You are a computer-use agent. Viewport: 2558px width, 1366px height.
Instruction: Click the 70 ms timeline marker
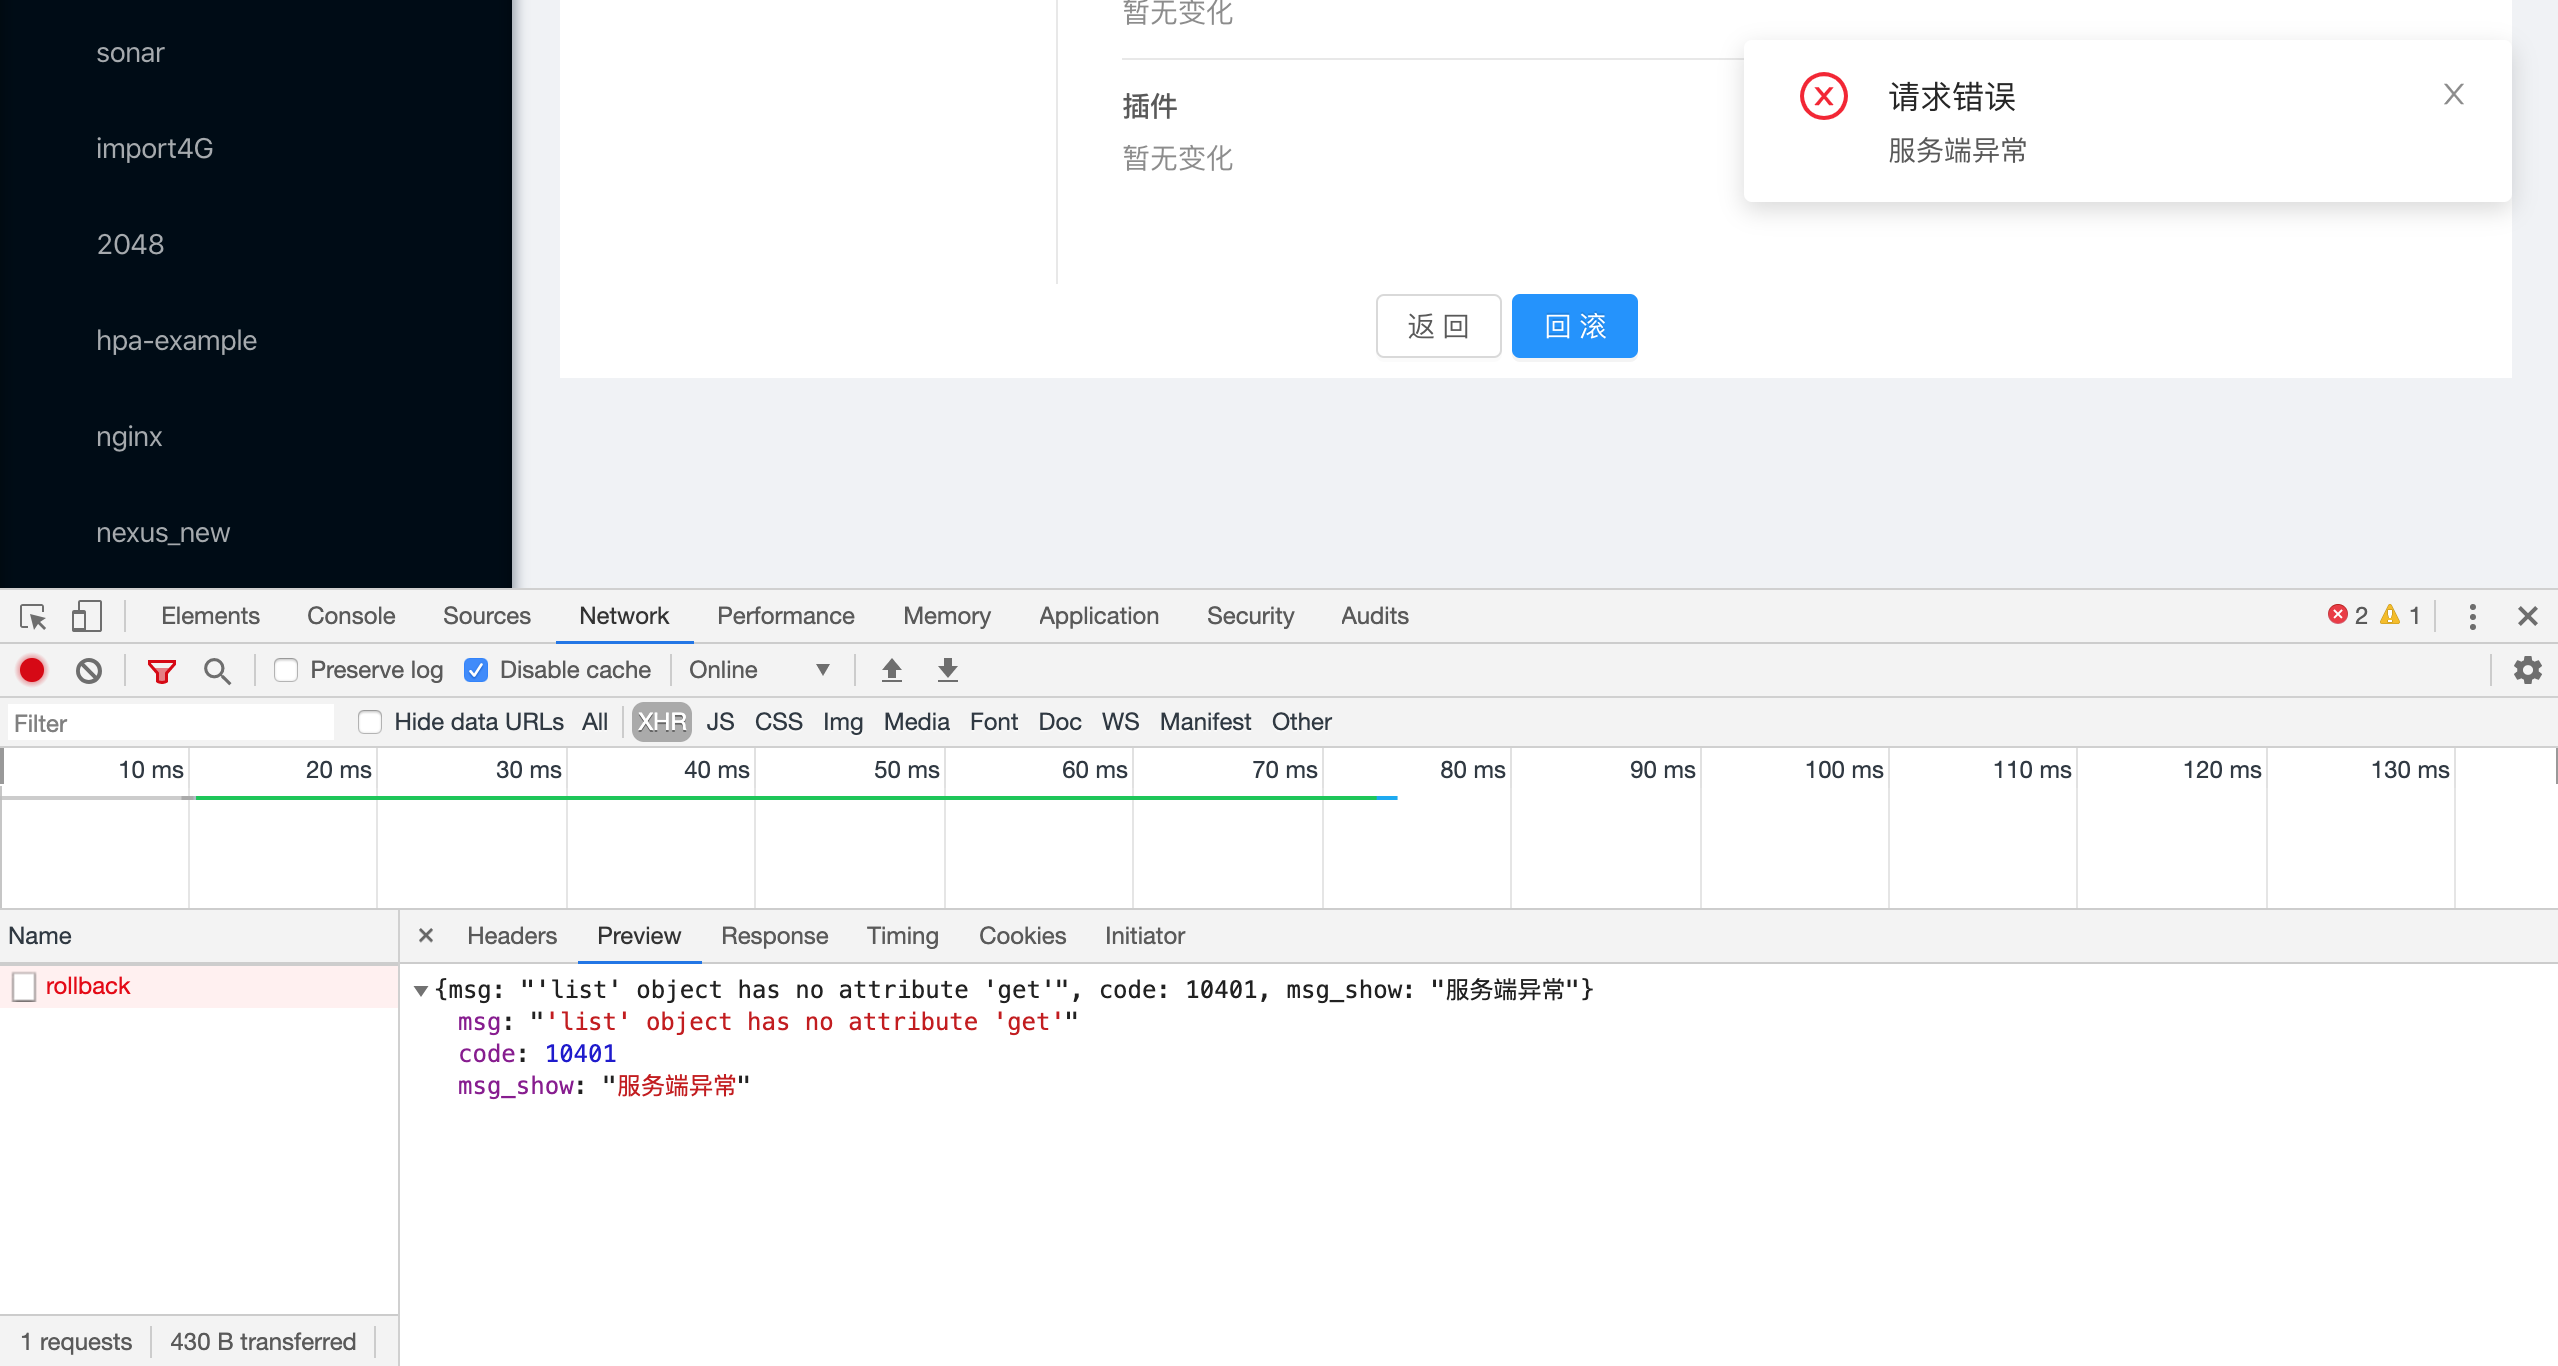1284,770
